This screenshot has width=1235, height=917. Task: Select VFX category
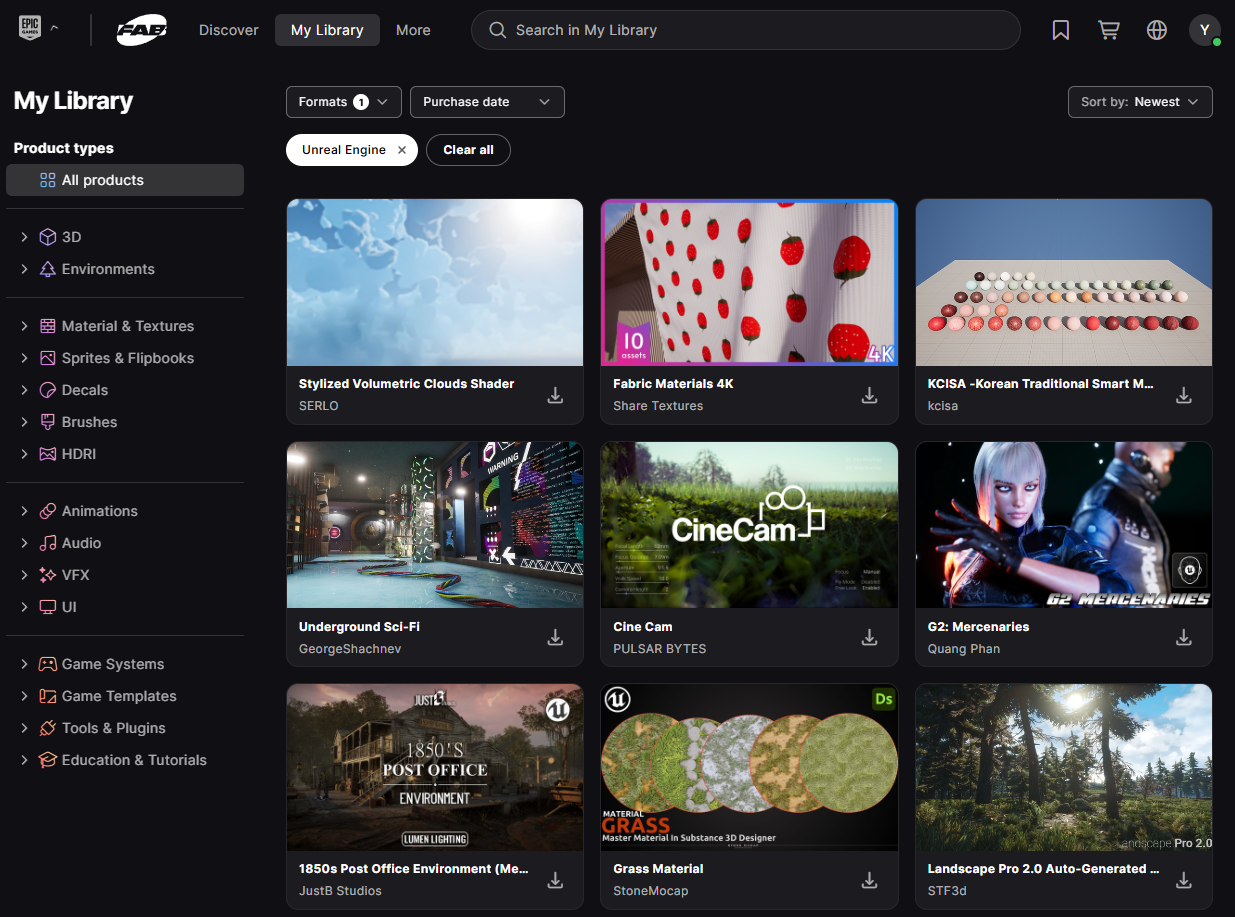pos(76,575)
